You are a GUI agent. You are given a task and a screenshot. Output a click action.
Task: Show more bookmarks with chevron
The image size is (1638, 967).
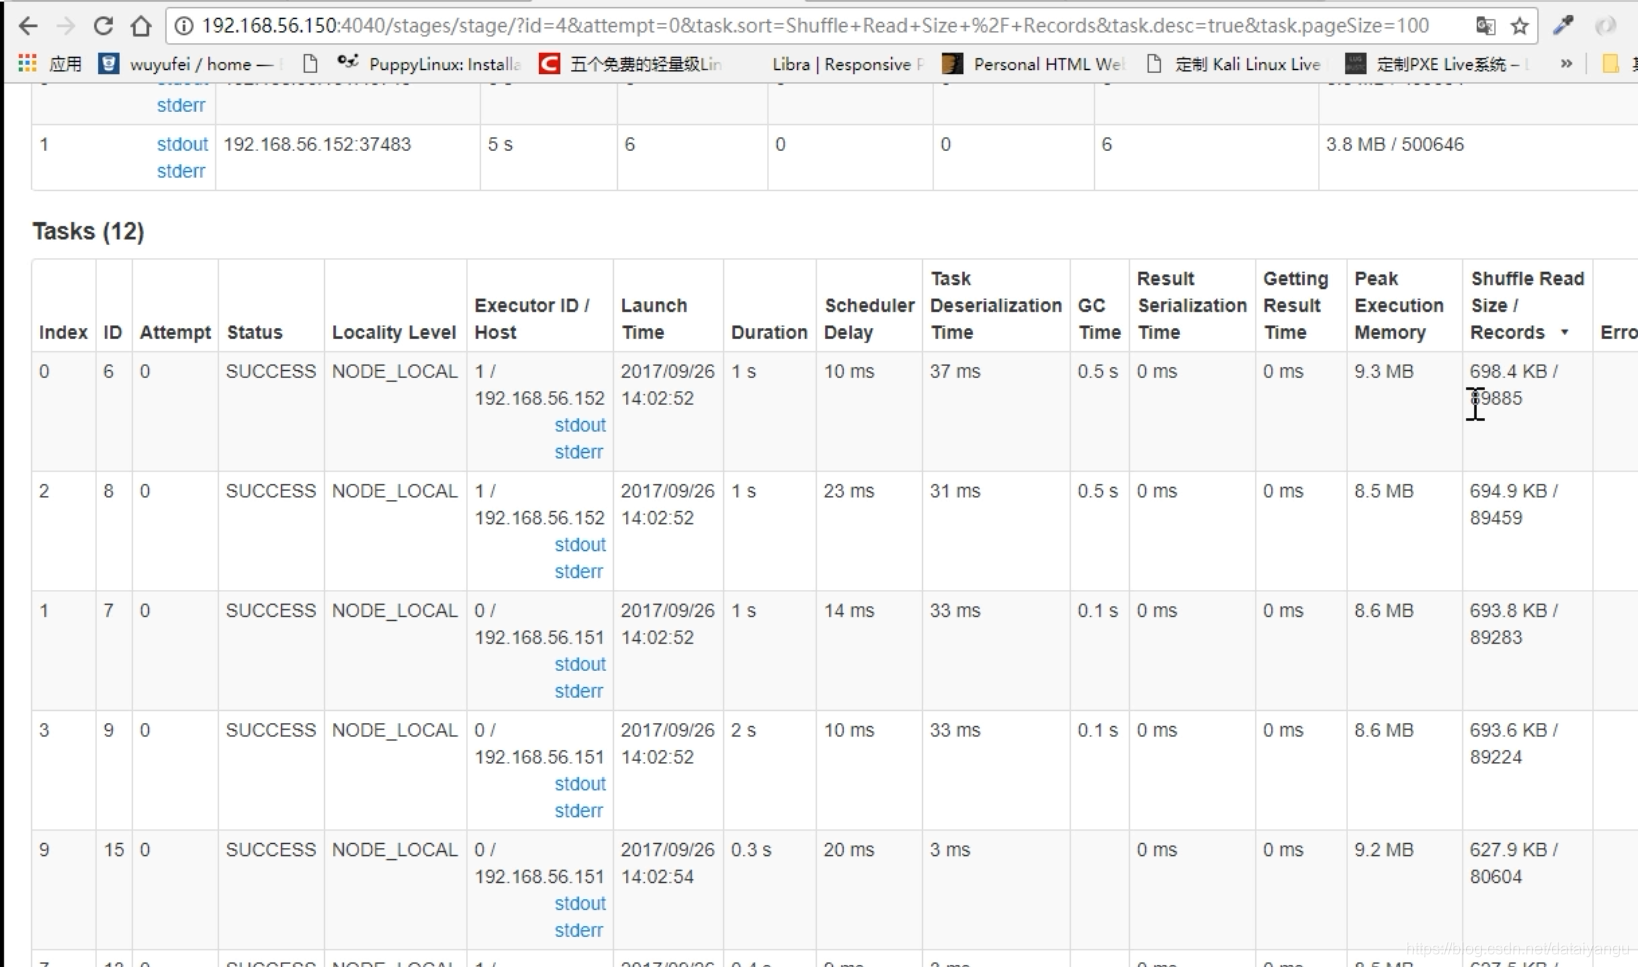(1566, 64)
